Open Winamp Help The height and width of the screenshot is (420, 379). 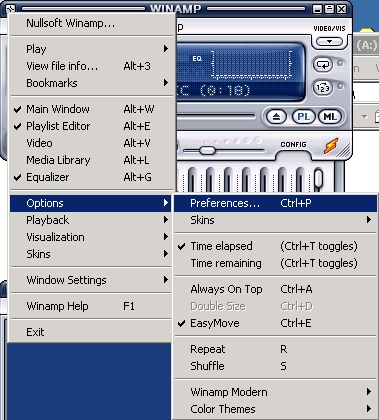91,306
